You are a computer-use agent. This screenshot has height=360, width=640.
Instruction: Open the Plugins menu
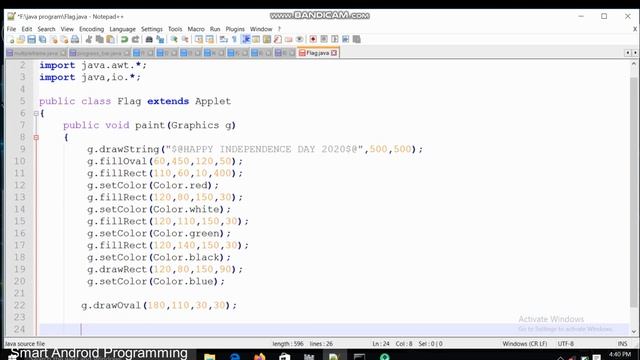click(x=235, y=29)
